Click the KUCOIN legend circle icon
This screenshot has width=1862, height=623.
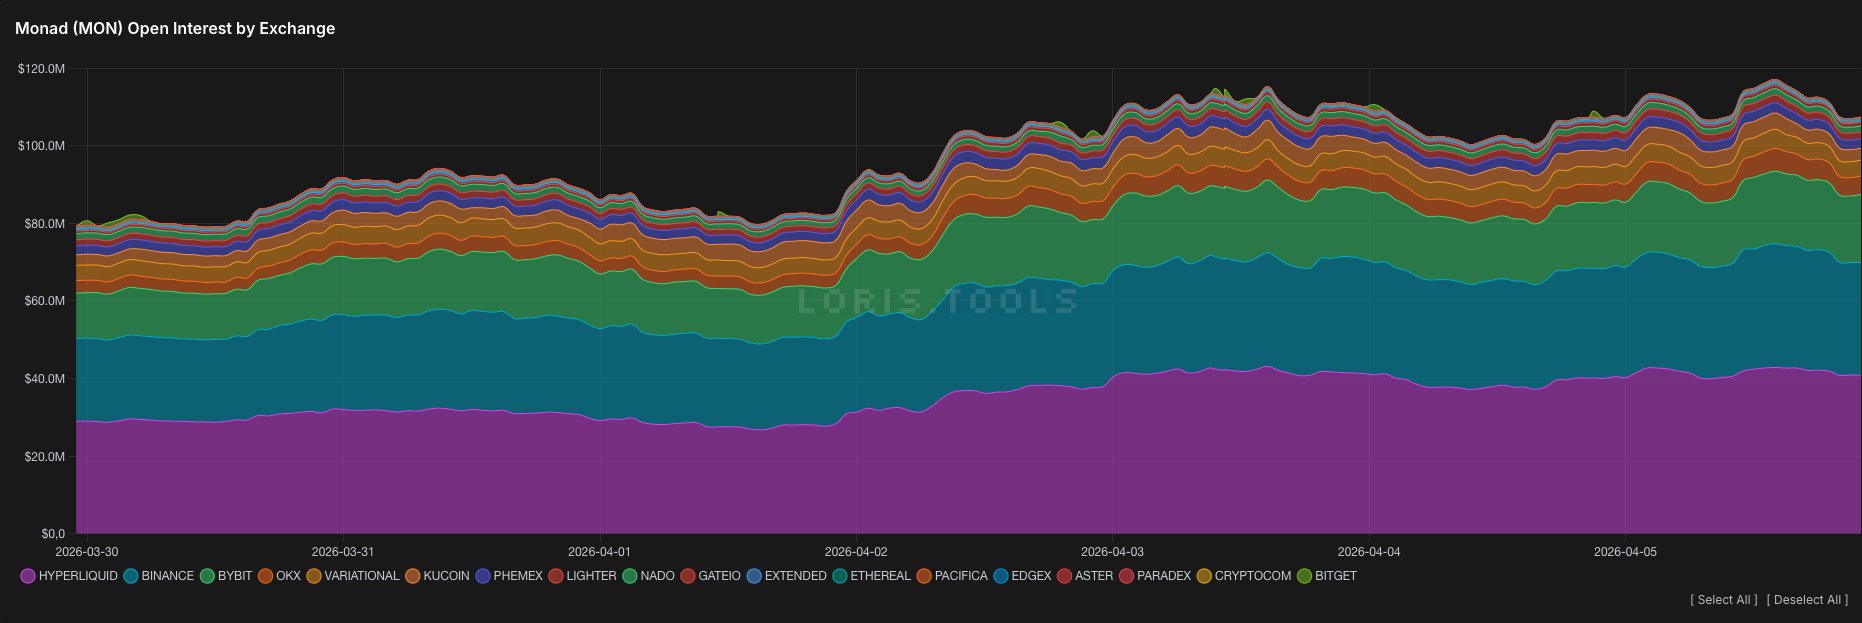tap(413, 576)
